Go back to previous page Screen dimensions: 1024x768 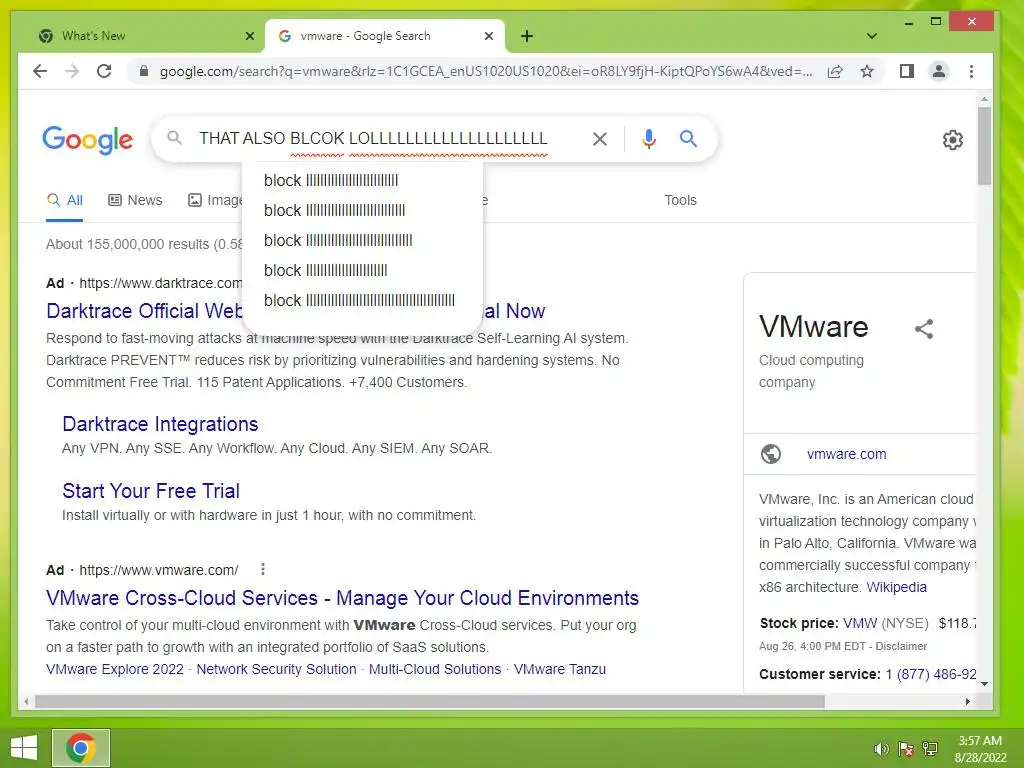tap(40, 71)
